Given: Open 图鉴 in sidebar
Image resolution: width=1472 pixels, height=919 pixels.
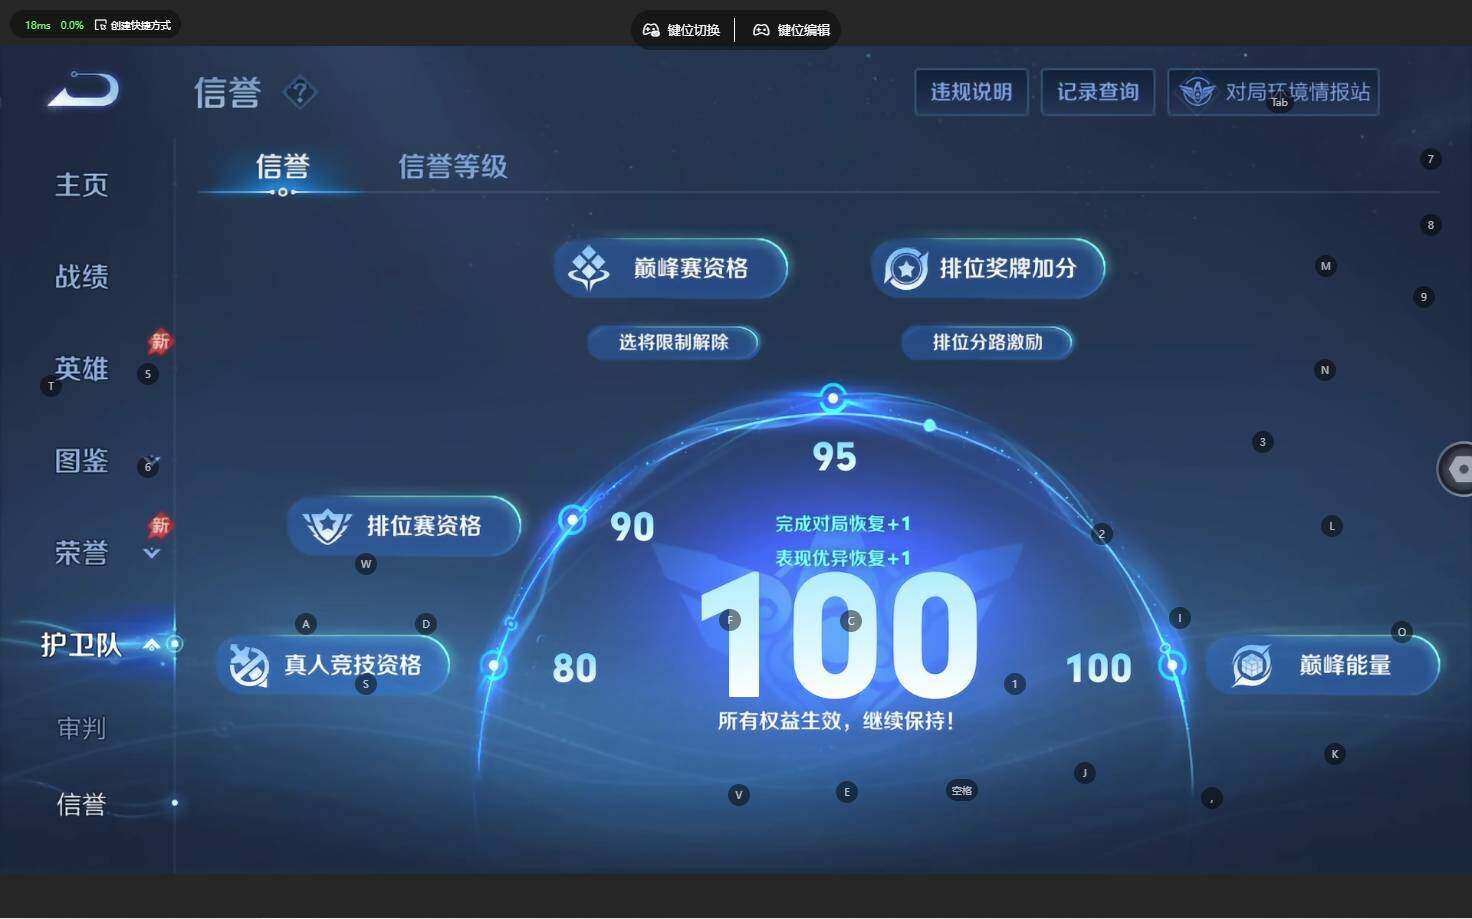Looking at the screenshot, I should [81, 461].
